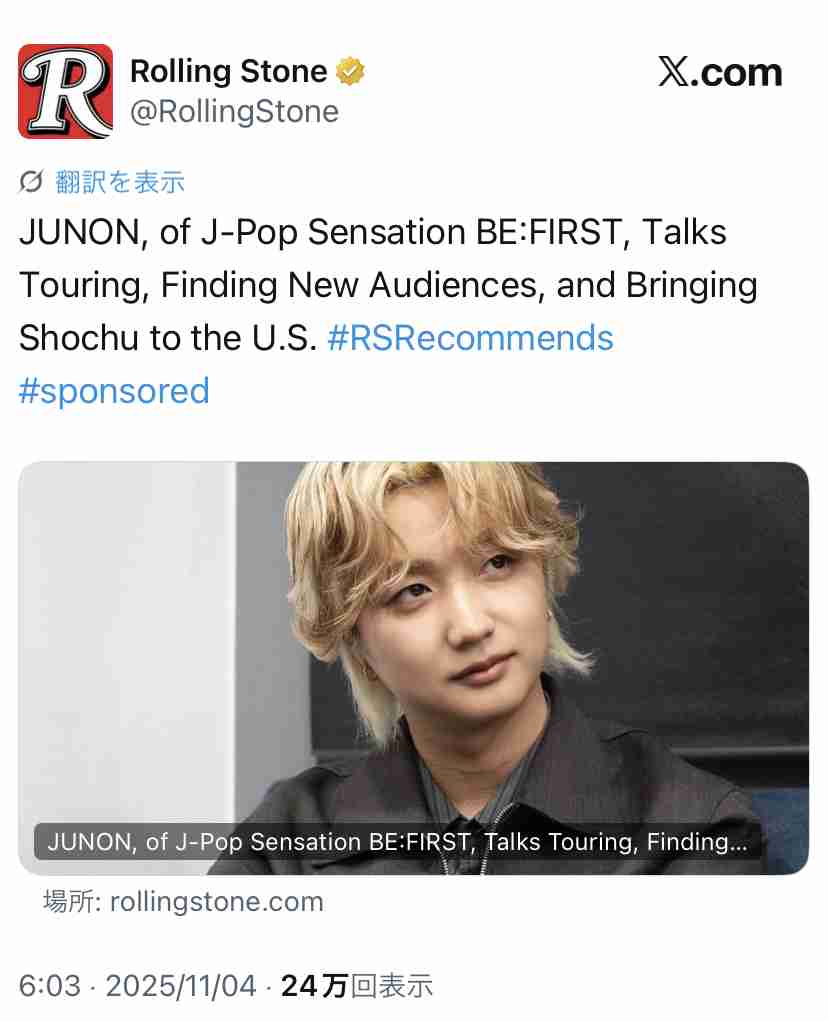Open the #RSRecommends hashtag

click(470, 338)
